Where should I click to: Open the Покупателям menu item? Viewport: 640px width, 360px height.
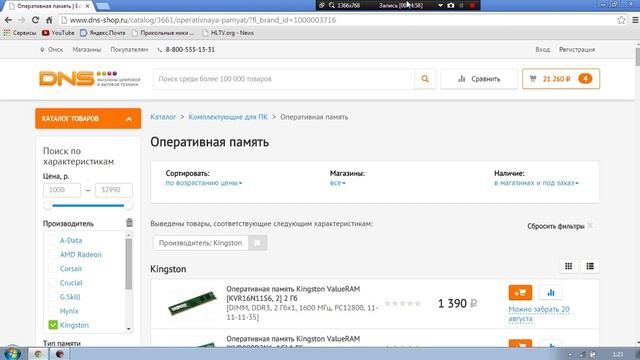(x=129, y=49)
